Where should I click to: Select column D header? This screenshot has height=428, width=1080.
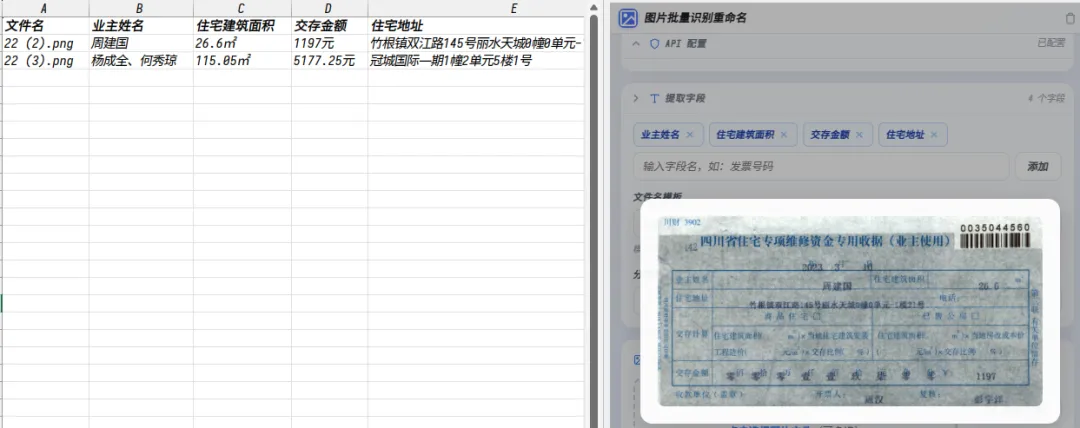tap(329, 8)
